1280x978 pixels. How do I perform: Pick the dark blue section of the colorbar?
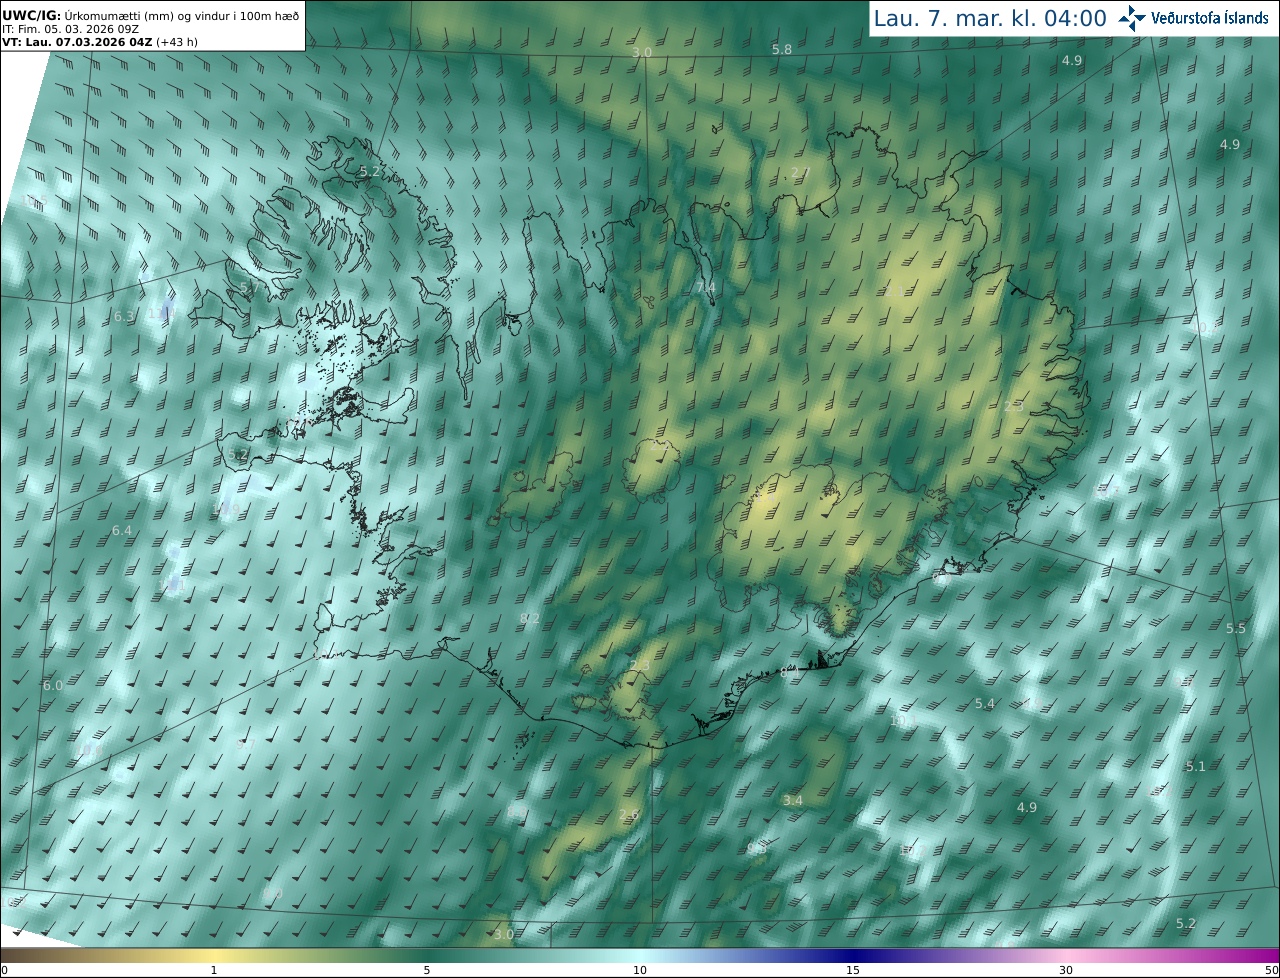point(853,955)
